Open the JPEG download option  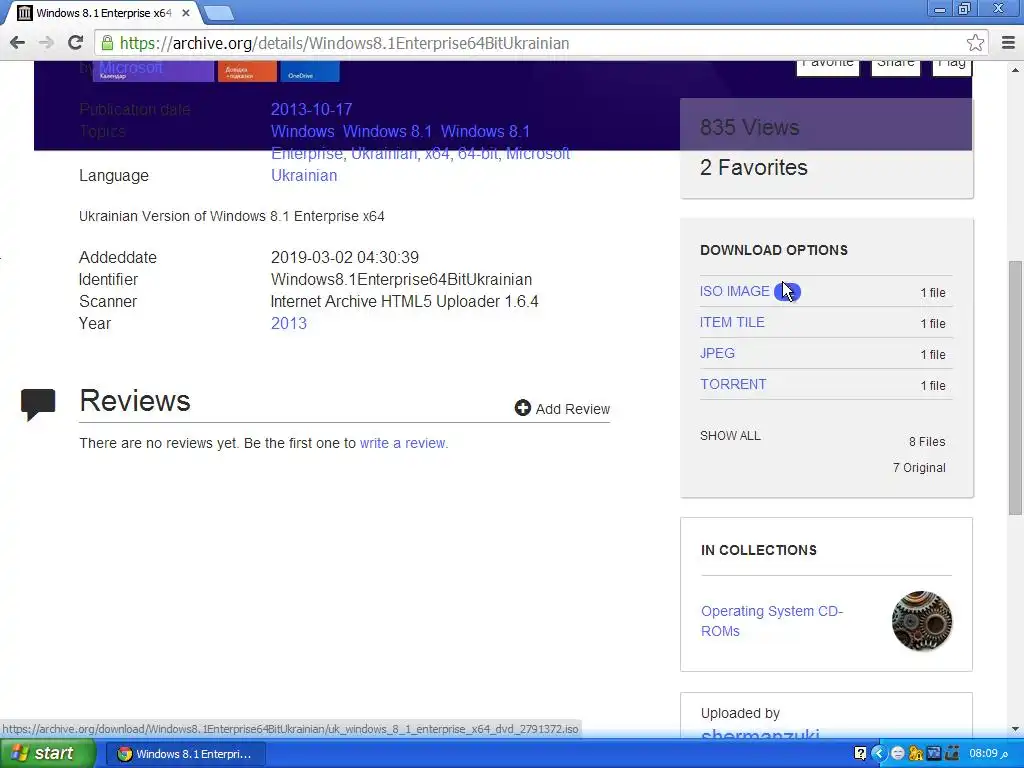coord(717,353)
